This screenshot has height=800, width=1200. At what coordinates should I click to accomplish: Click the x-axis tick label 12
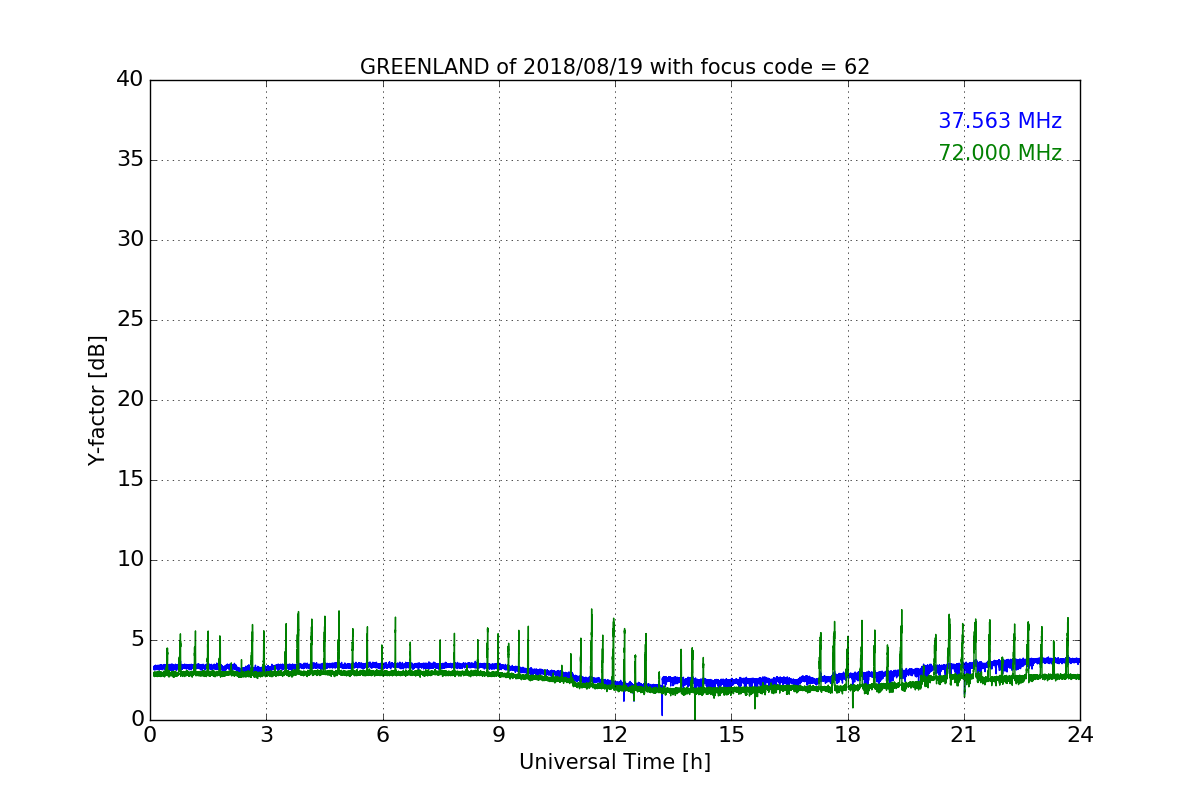pyautogui.click(x=615, y=735)
